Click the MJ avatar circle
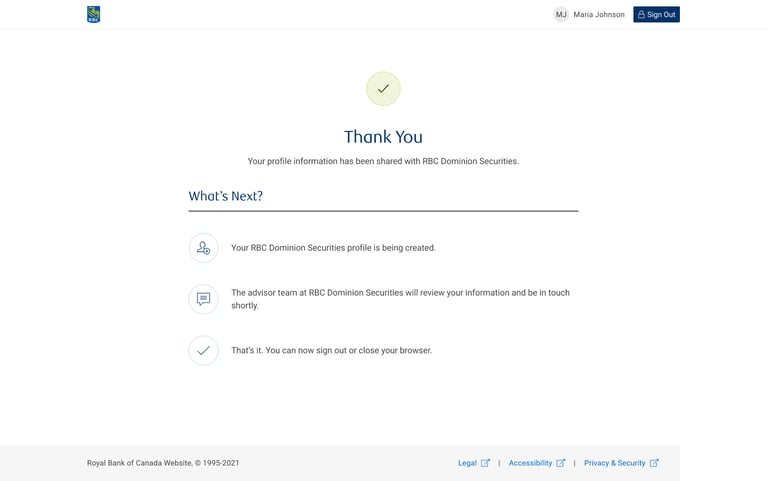Screen dimensions: 768x481 (x=561, y=15)
